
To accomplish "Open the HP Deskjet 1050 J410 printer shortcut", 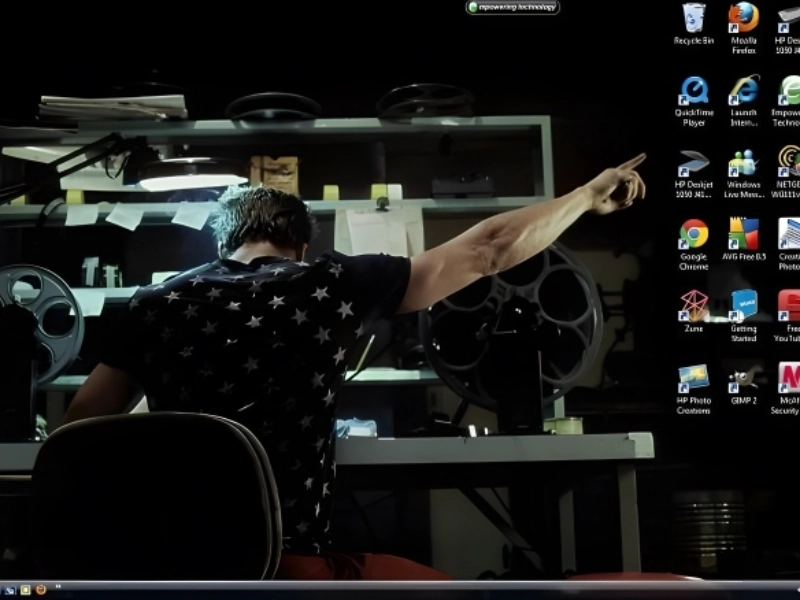I will 693,163.
